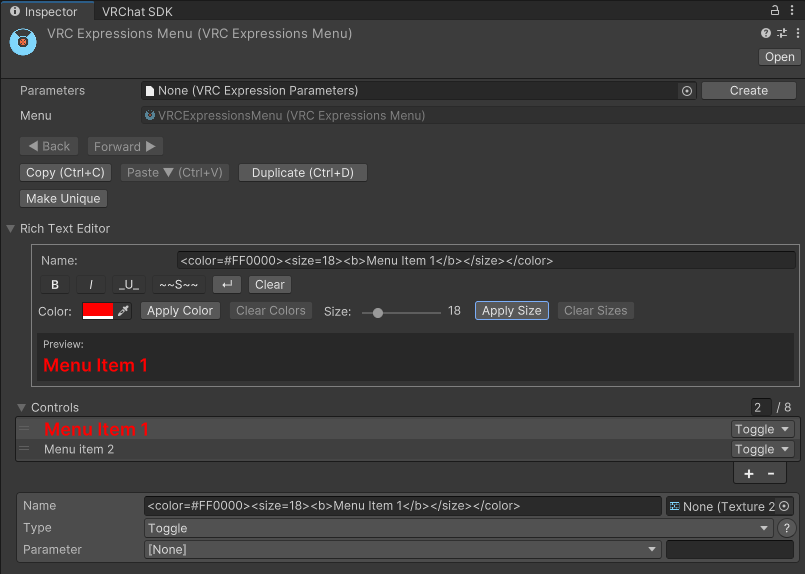Click the question mark help button next to Type
The height and width of the screenshot is (574, 805).
point(787,528)
